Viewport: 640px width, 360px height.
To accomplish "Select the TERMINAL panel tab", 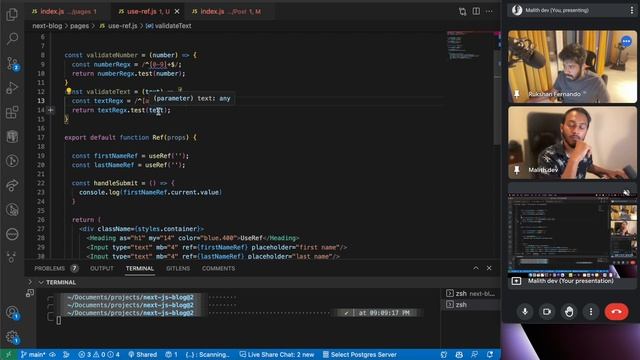I will point(140,268).
